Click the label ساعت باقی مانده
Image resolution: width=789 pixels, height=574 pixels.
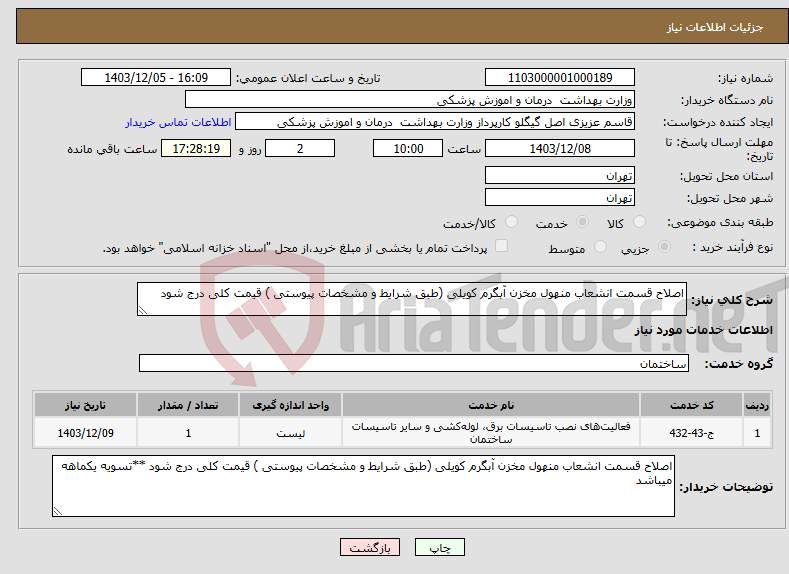(x=112, y=149)
